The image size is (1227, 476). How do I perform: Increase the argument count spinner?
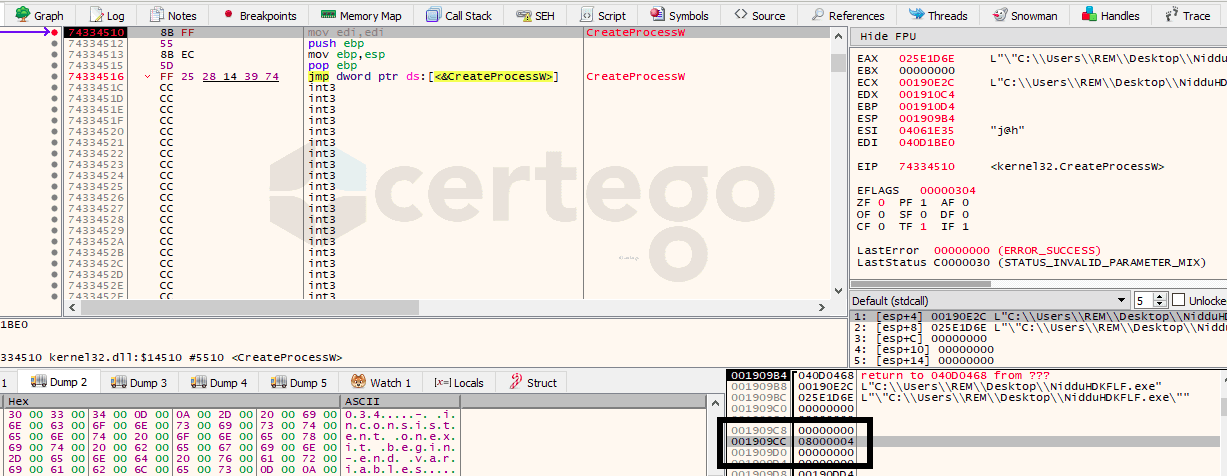pos(1161,296)
